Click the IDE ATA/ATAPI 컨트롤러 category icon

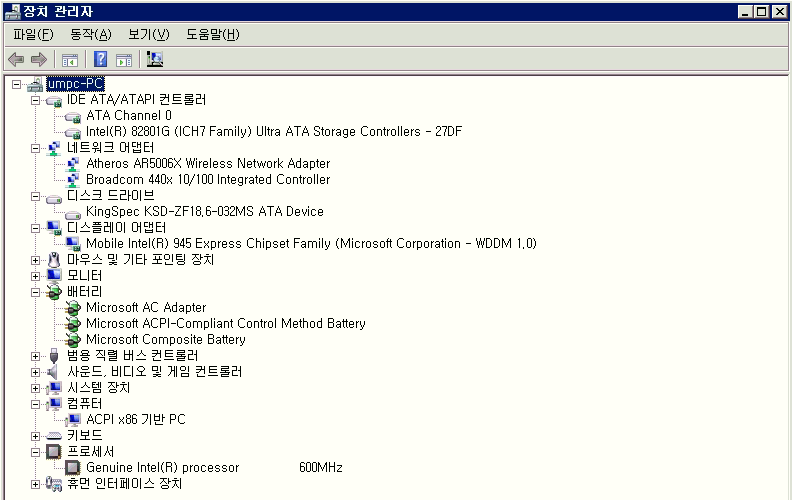click(54, 101)
